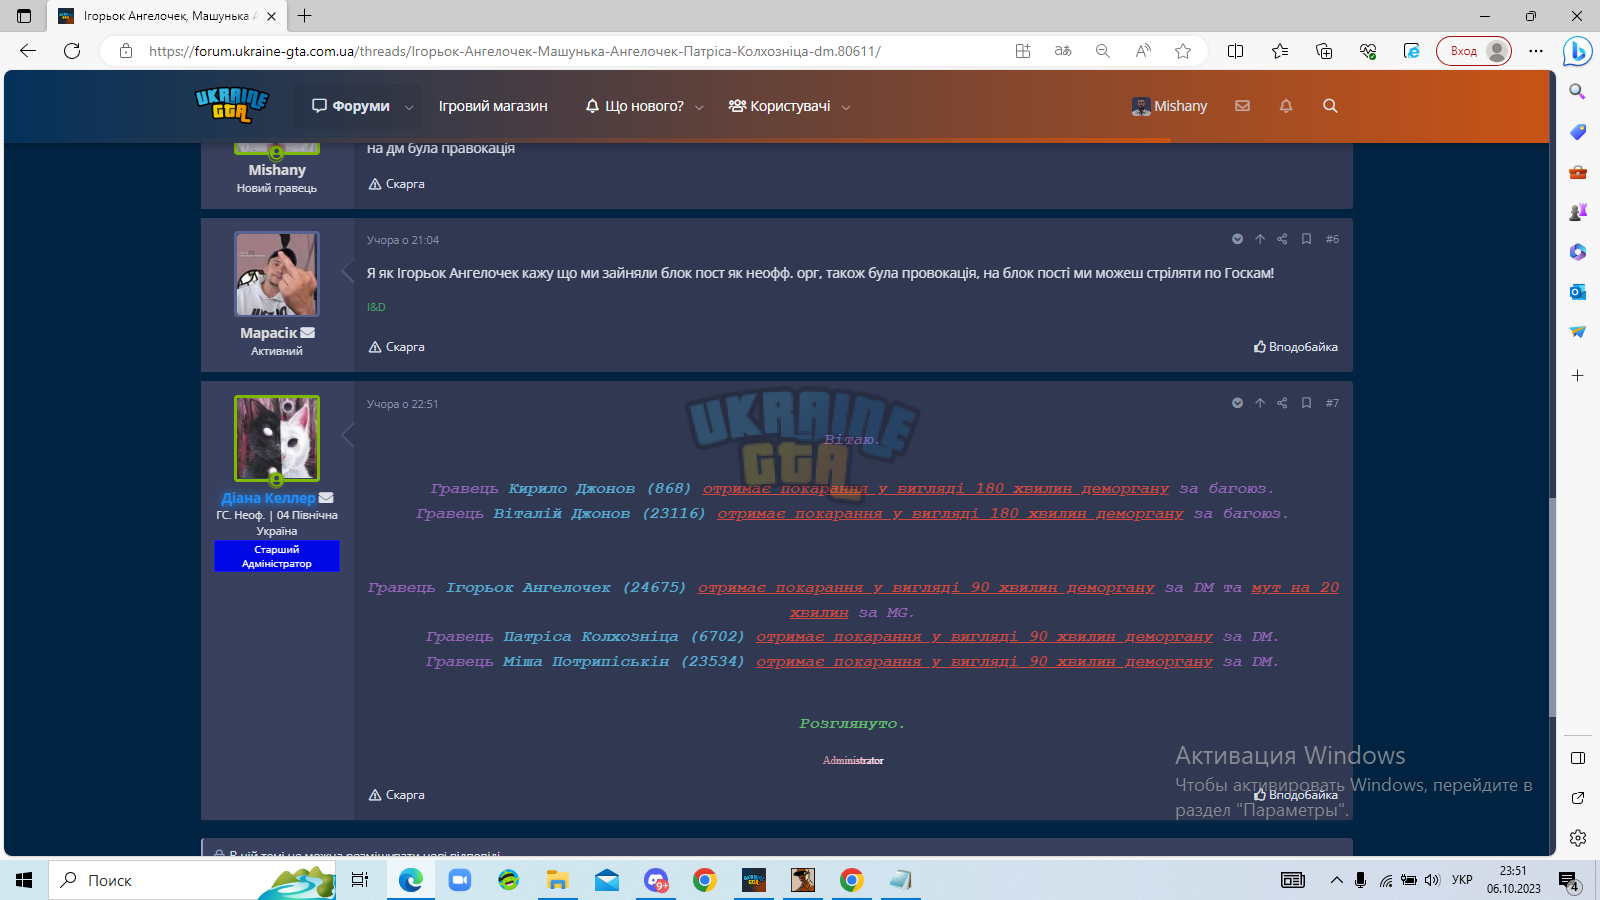Open forum search magnifier

pos(1330,106)
